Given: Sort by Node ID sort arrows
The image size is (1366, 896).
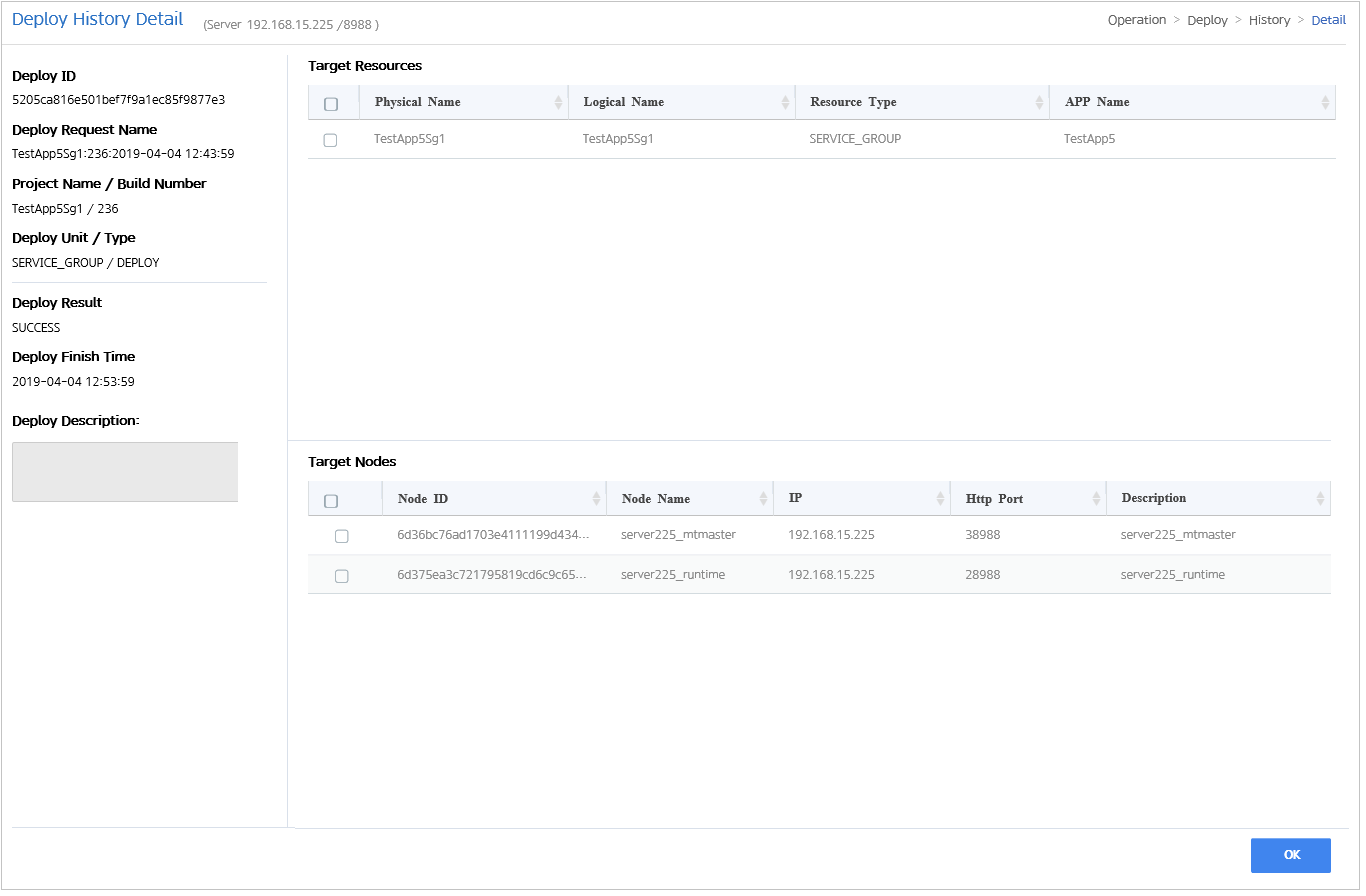Looking at the screenshot, I should (x=596, y=498).
